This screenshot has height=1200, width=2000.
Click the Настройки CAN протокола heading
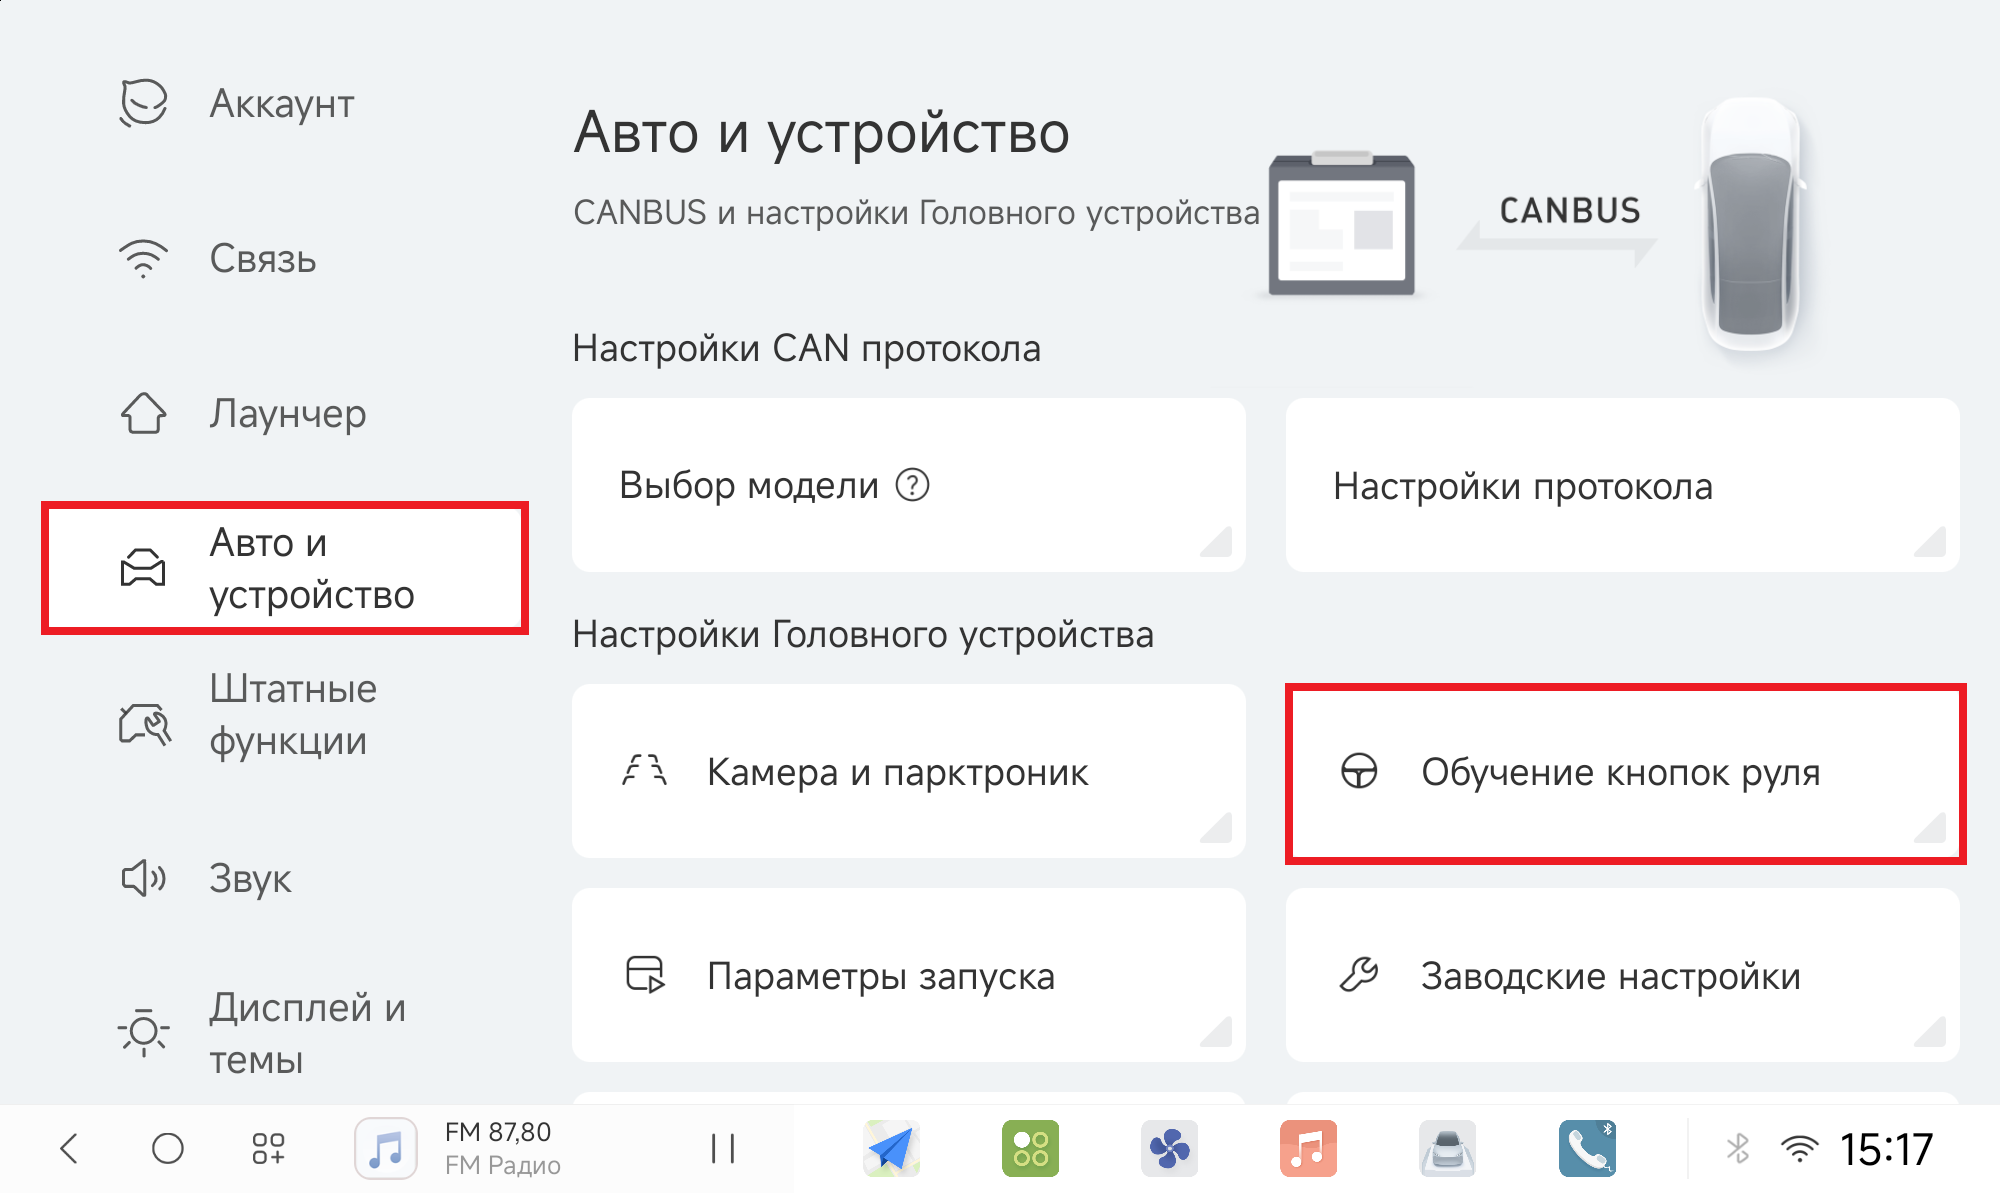pos(806,349)
